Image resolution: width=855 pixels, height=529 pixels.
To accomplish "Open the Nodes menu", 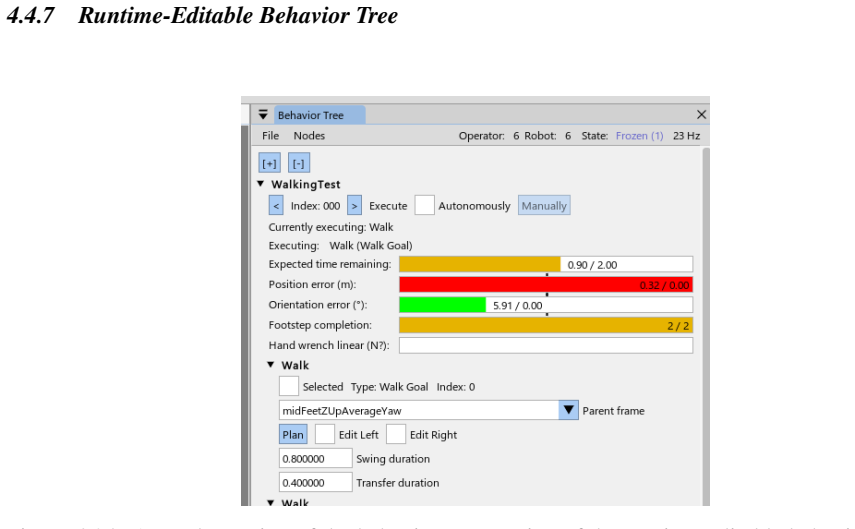I will [x=309, y=136].
